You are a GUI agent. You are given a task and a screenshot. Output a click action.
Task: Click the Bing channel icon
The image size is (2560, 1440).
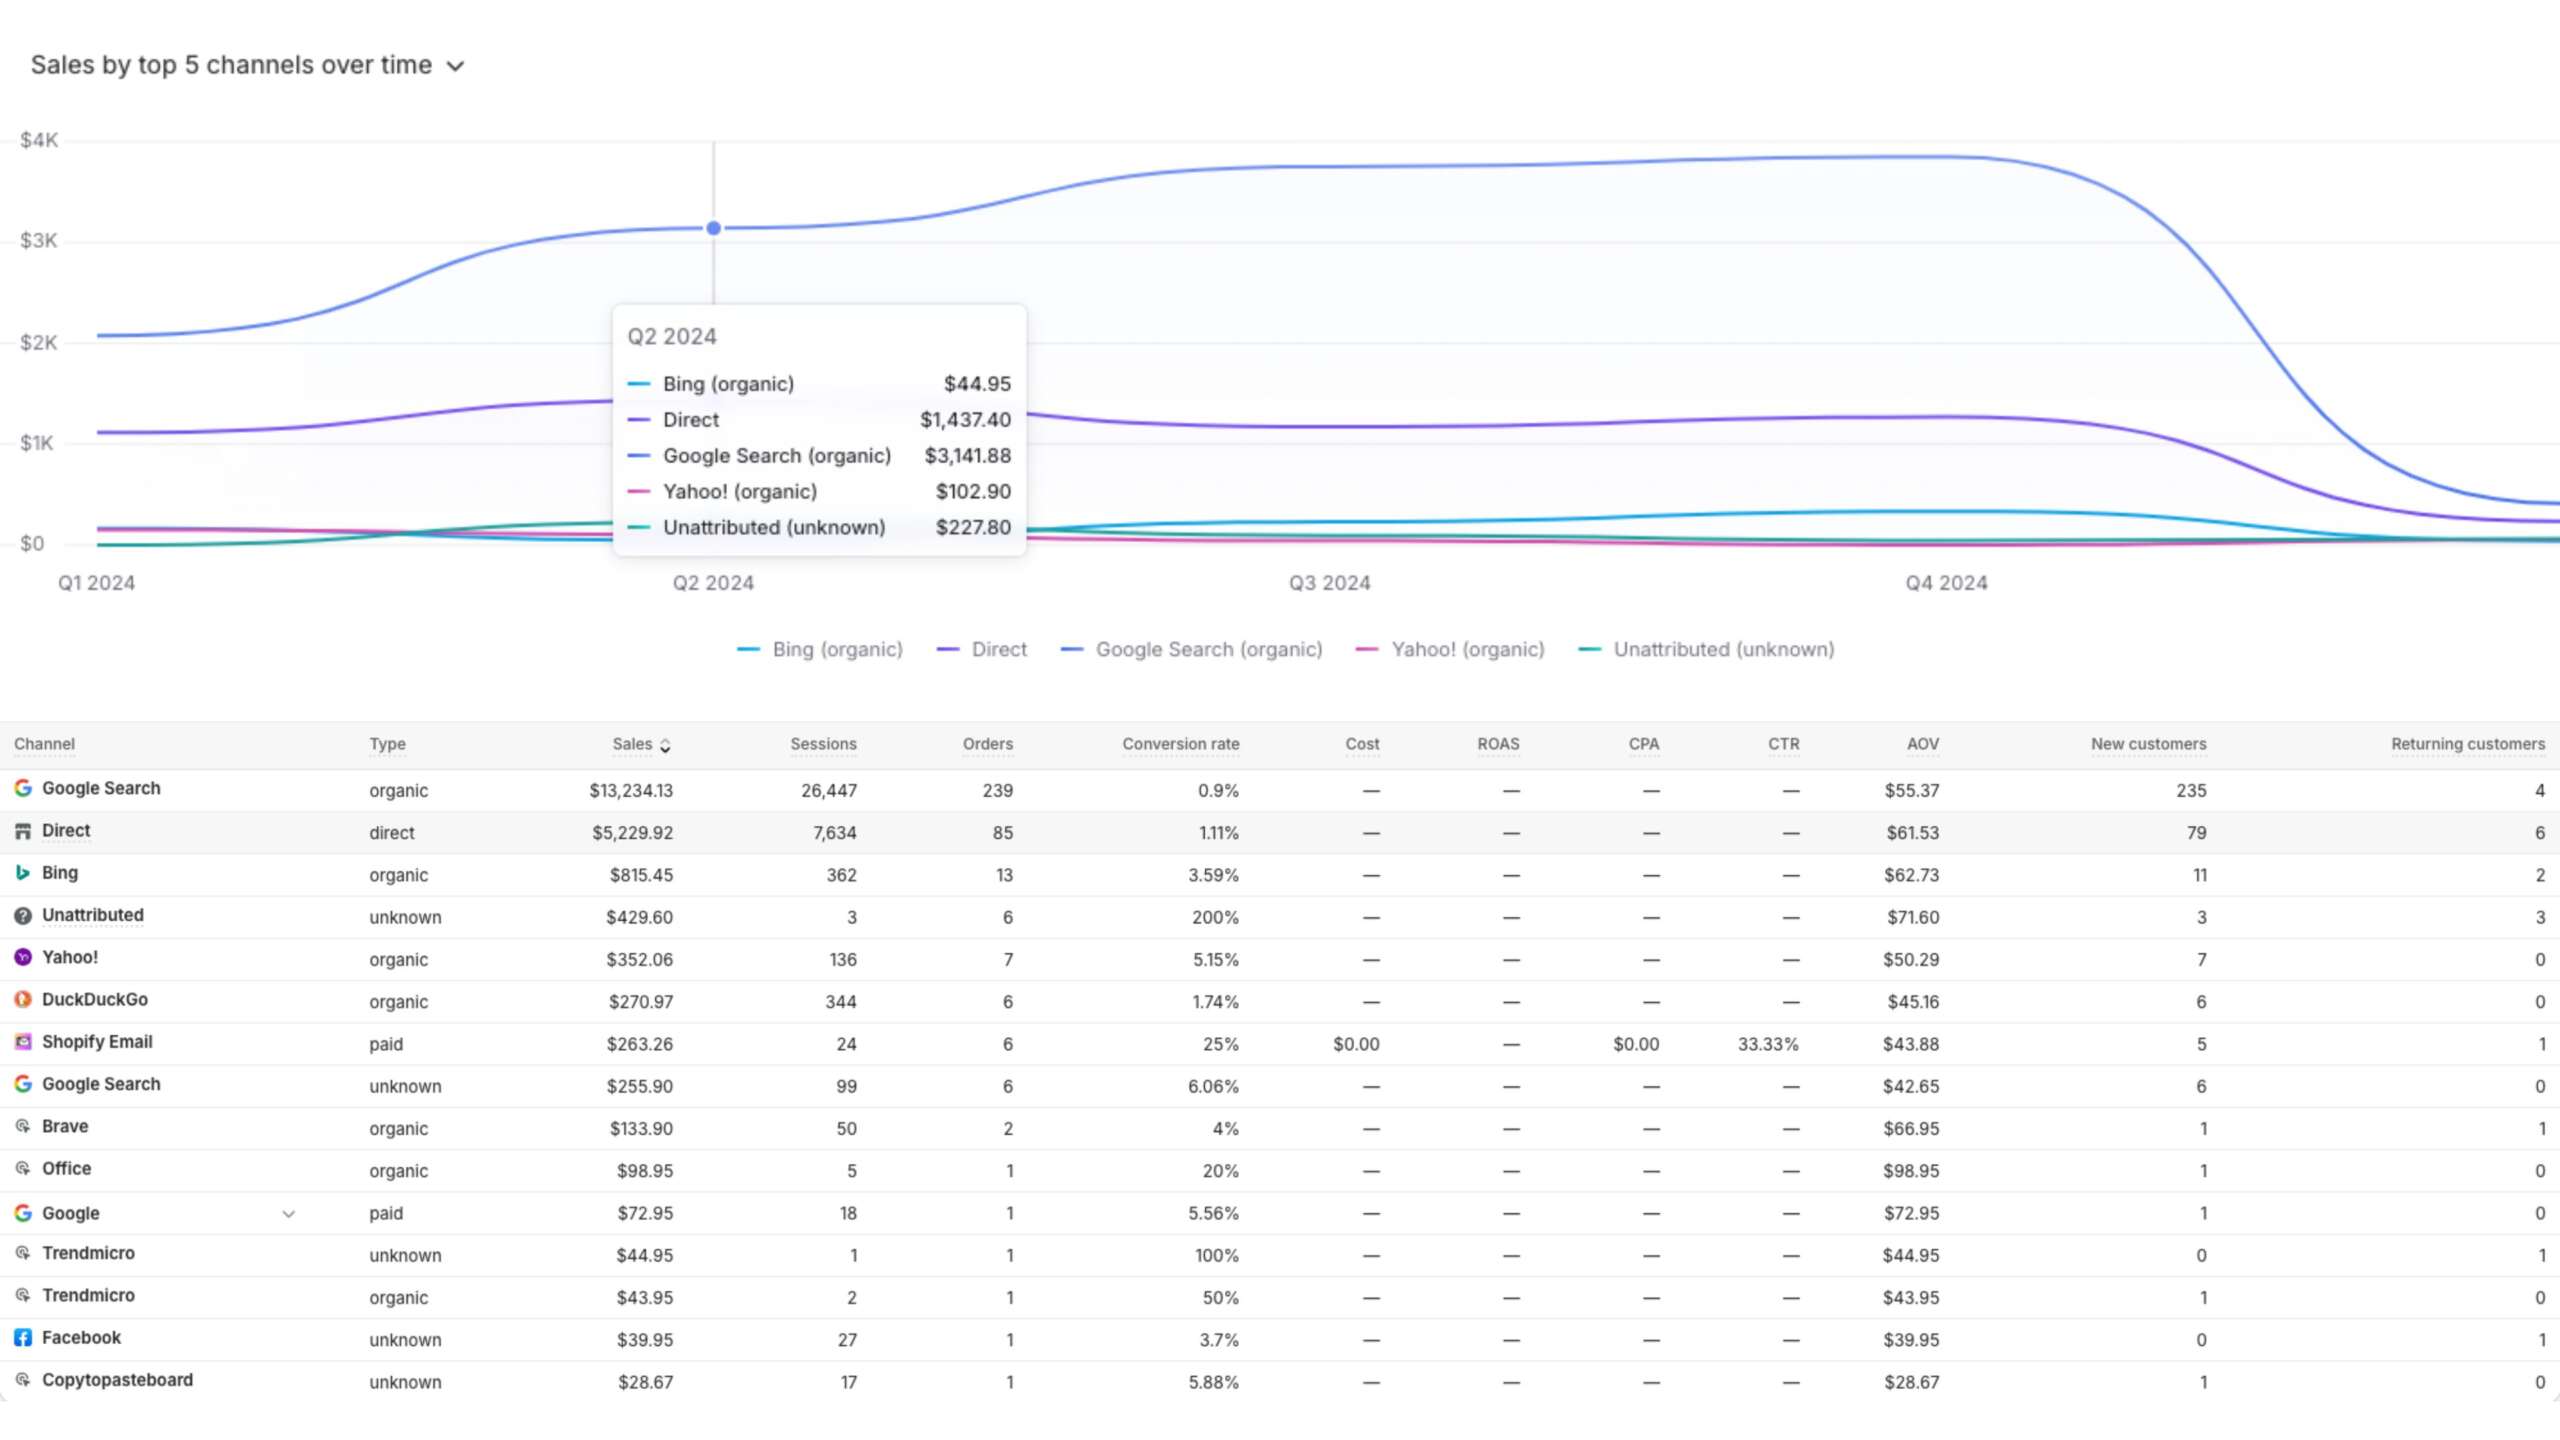[x=23, y=873]
